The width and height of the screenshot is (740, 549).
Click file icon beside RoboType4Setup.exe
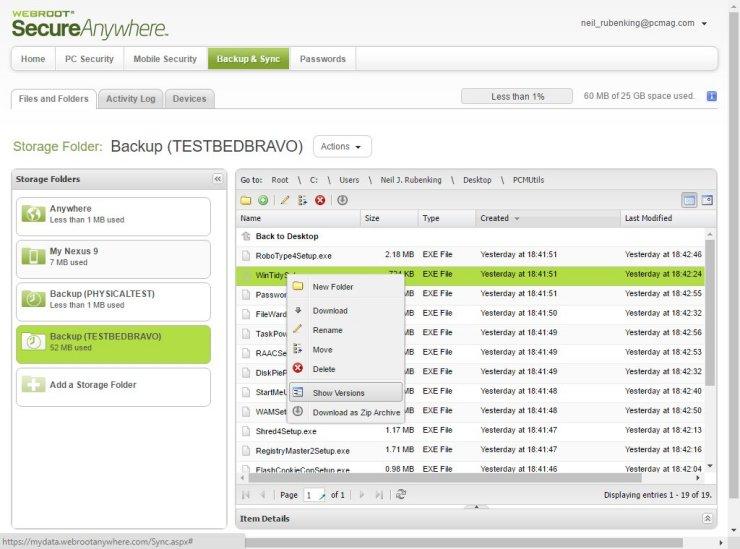pos(246,256)
